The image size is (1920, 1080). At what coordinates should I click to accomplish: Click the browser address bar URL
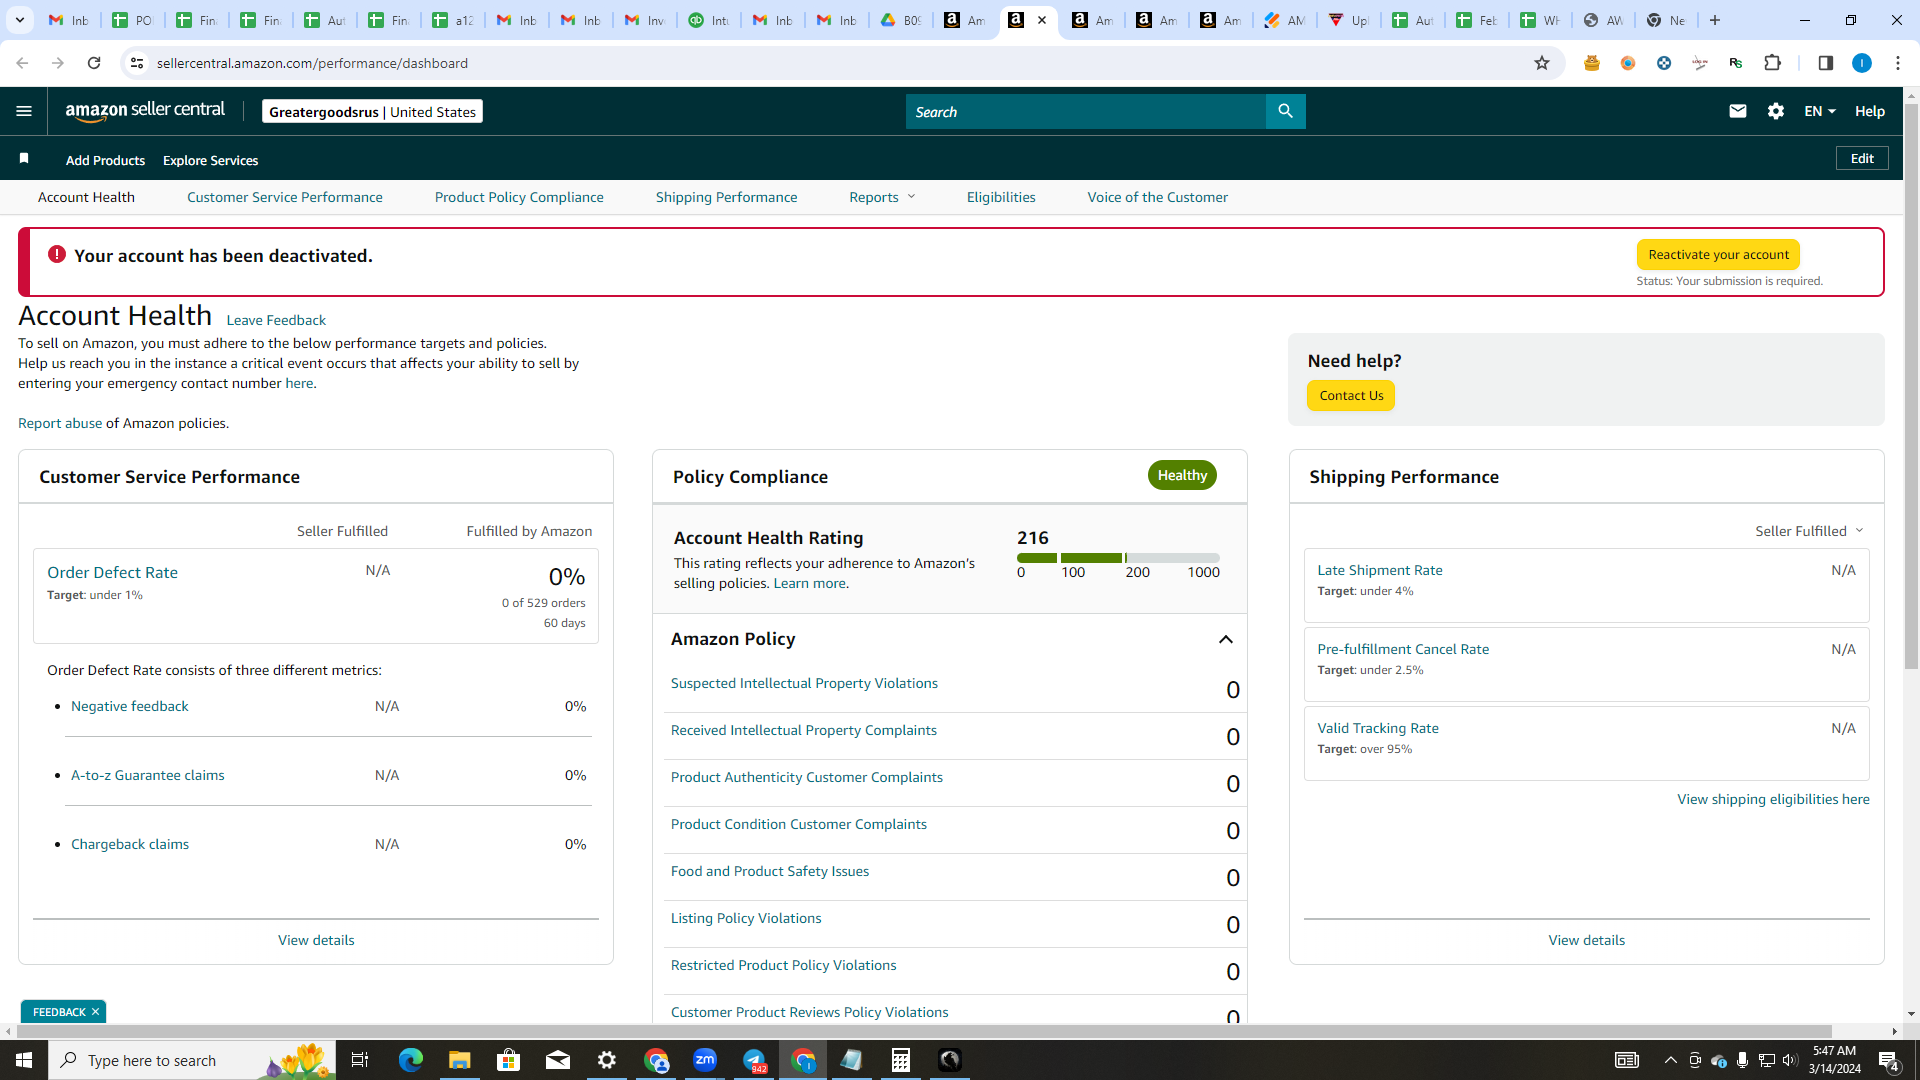[312, 63]
